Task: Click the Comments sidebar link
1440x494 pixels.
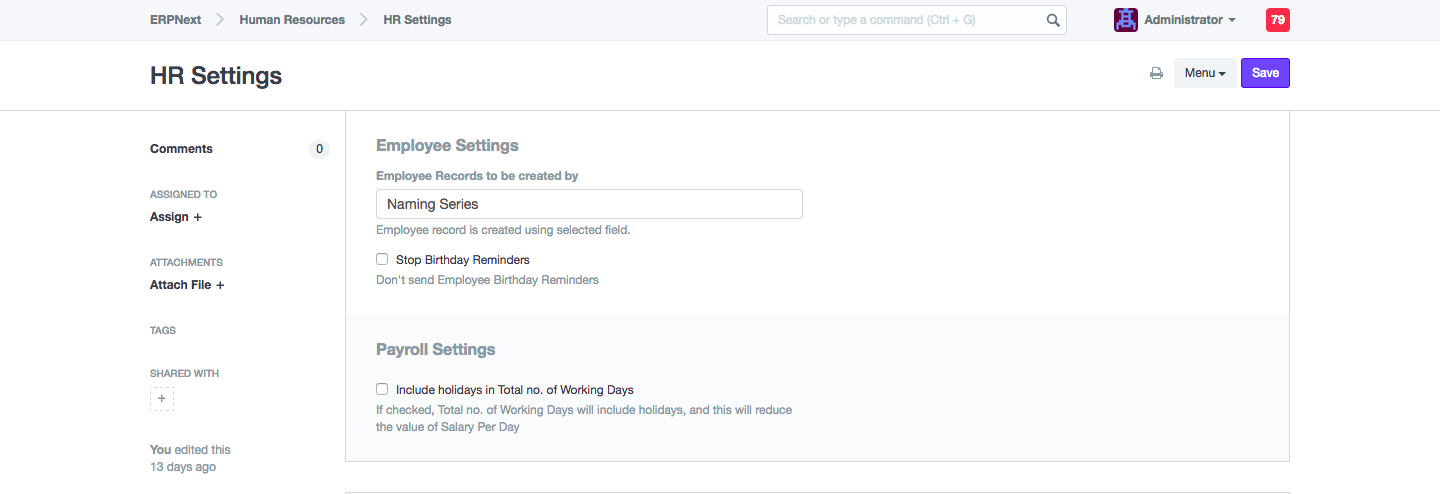Action: 181,149
